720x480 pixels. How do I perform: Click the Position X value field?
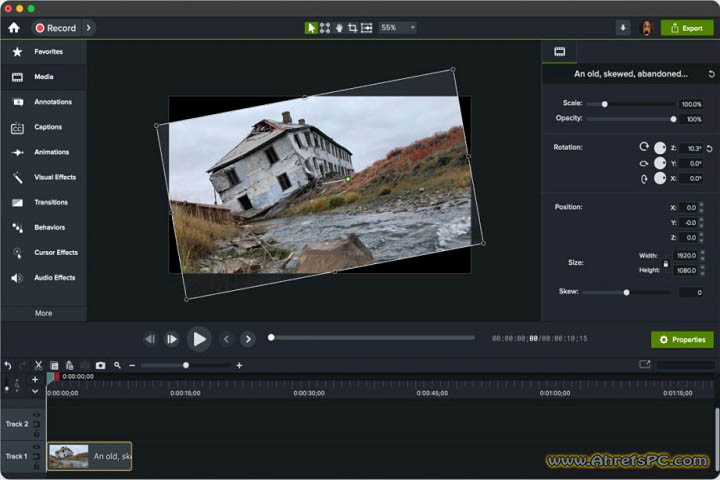tap(688, 208)
